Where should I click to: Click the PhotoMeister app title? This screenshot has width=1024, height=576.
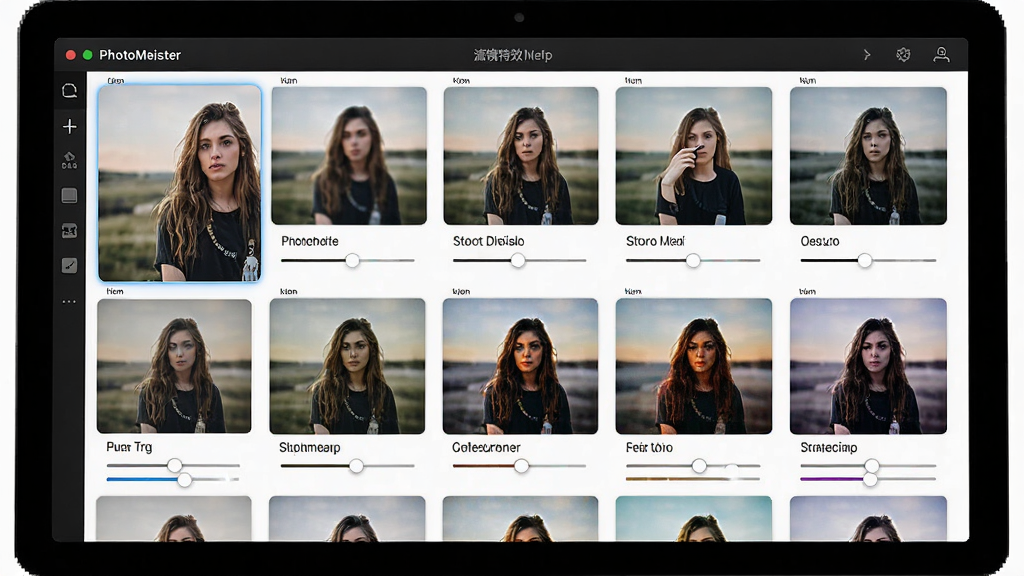[x=140, y=55]
